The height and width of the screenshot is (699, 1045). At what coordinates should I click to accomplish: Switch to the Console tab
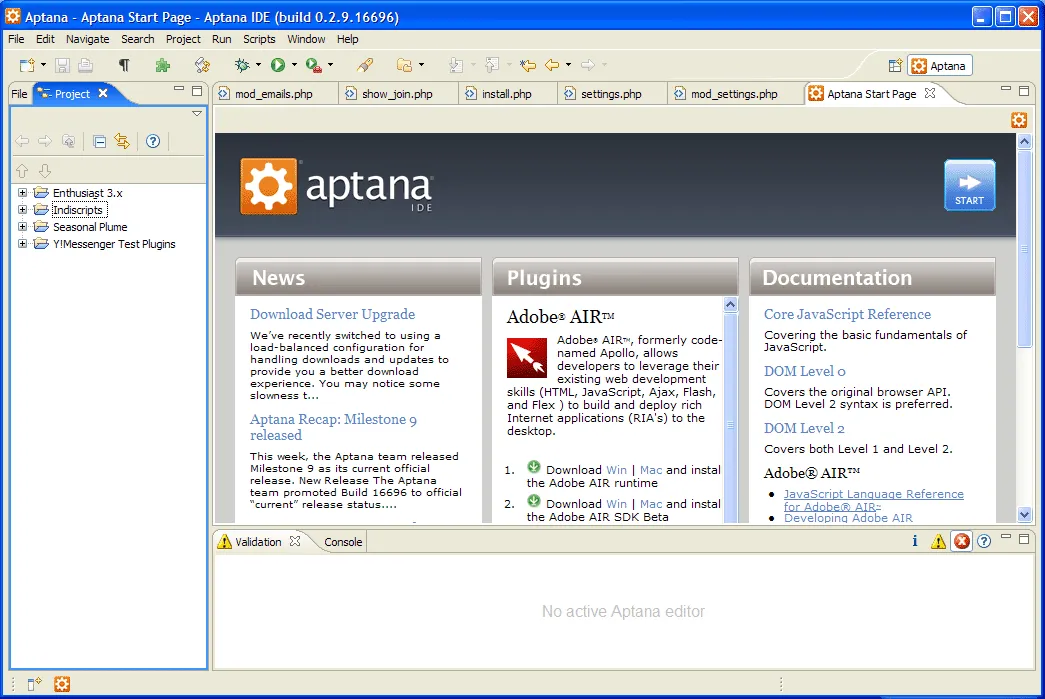coord(344,541)
